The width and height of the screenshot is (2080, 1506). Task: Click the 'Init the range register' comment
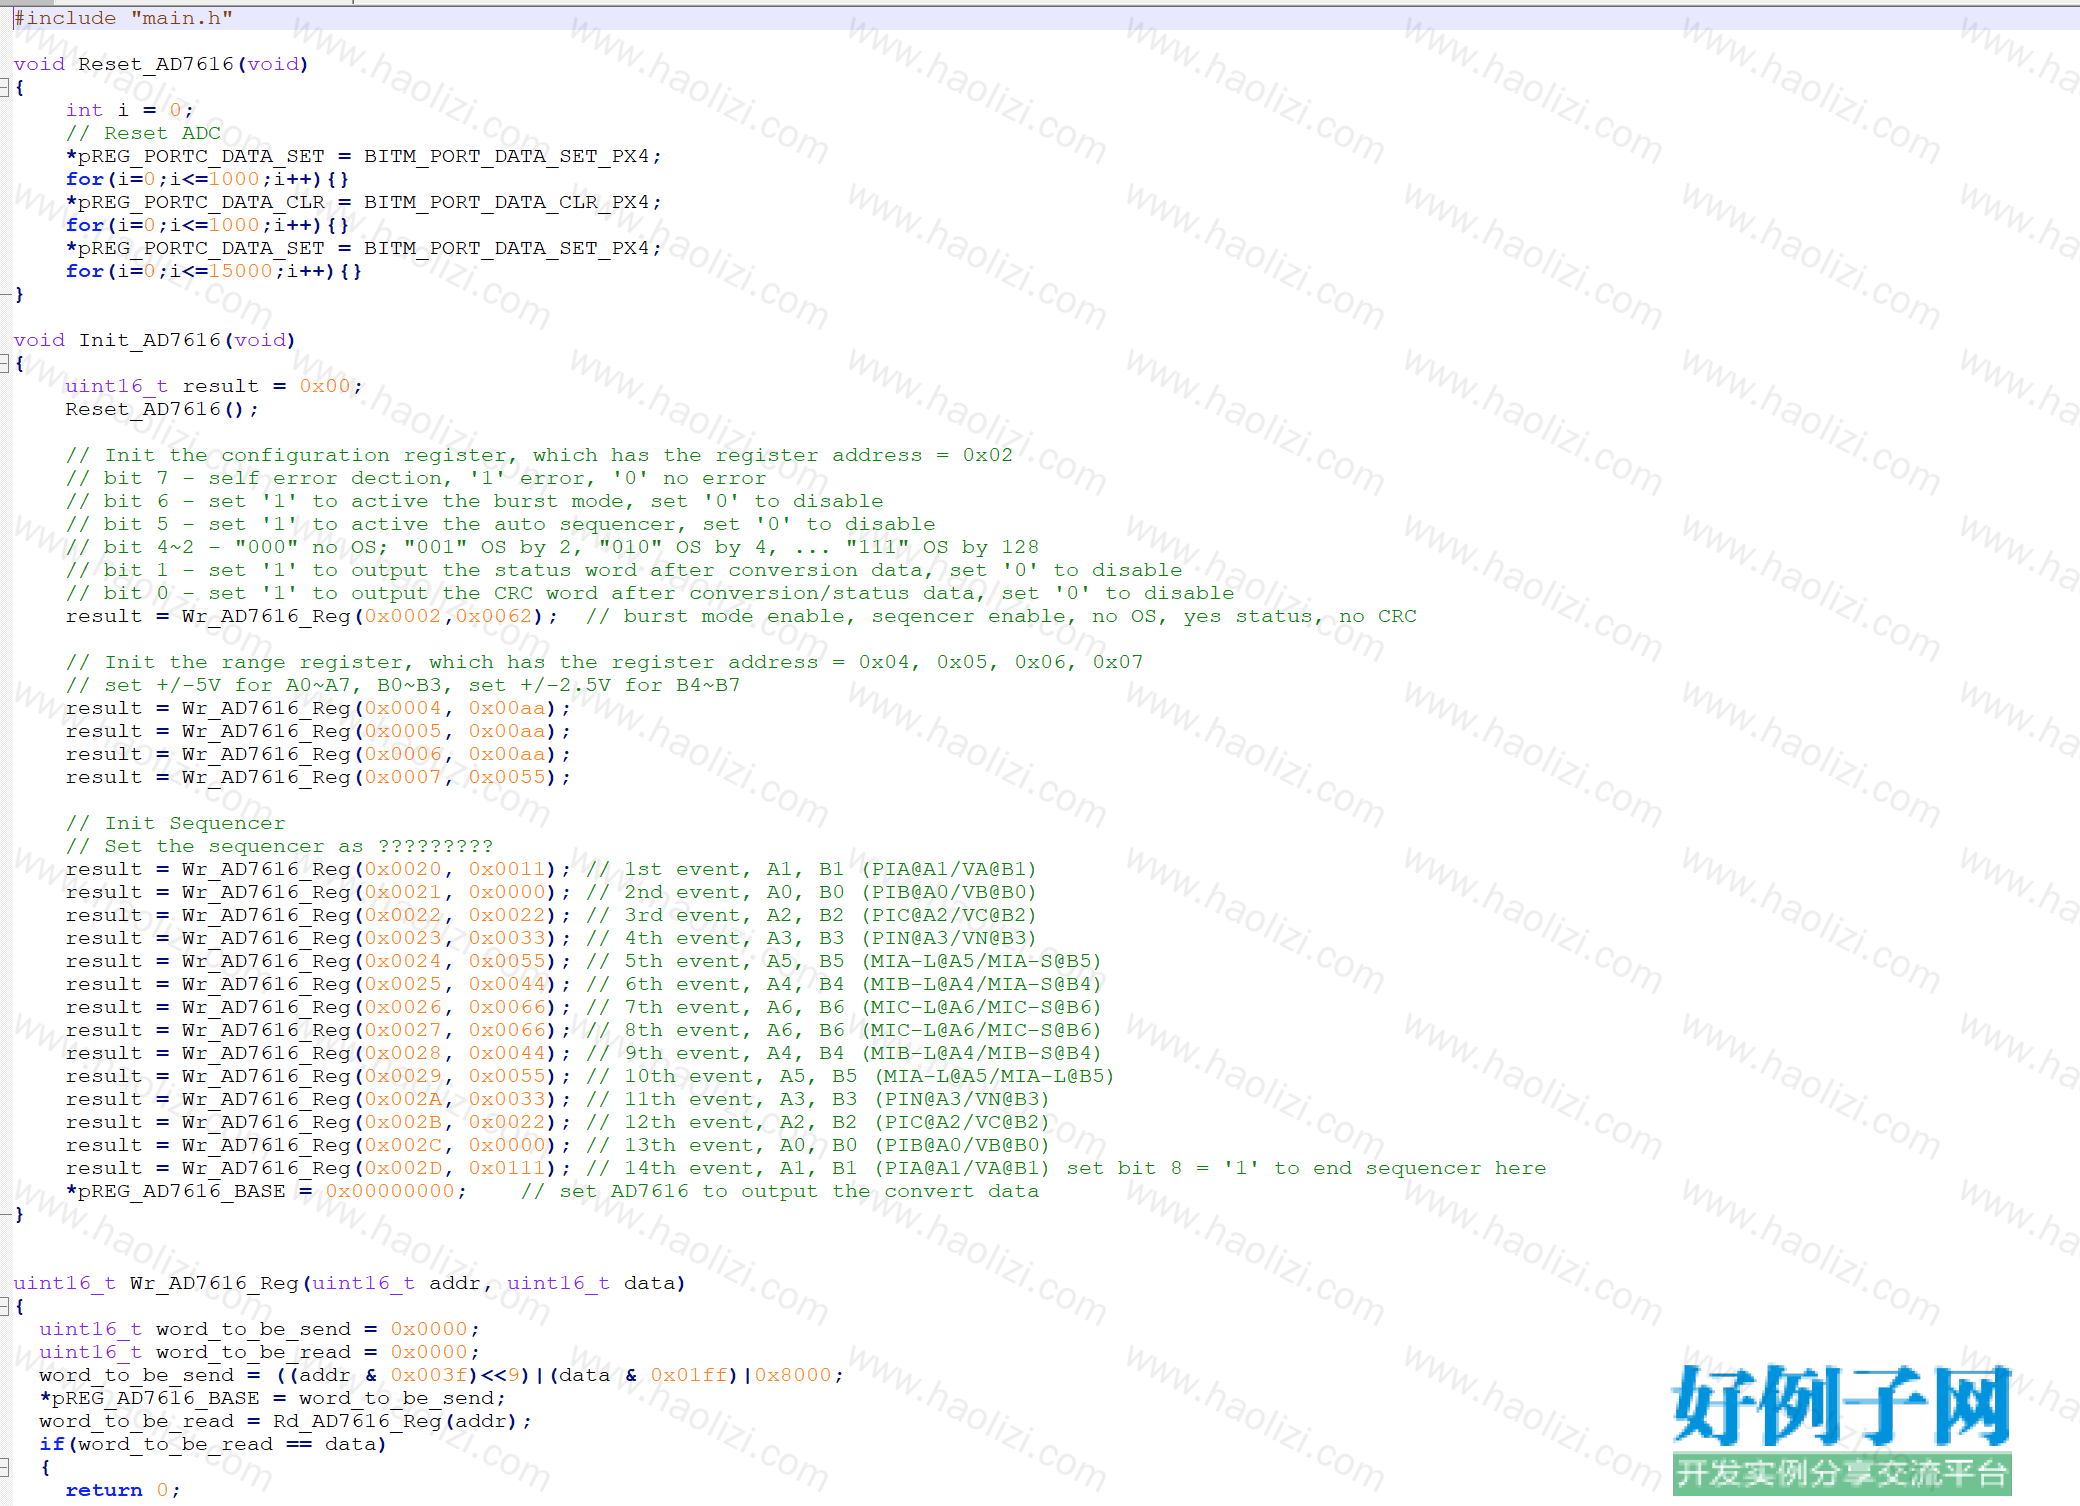(604, 662)
